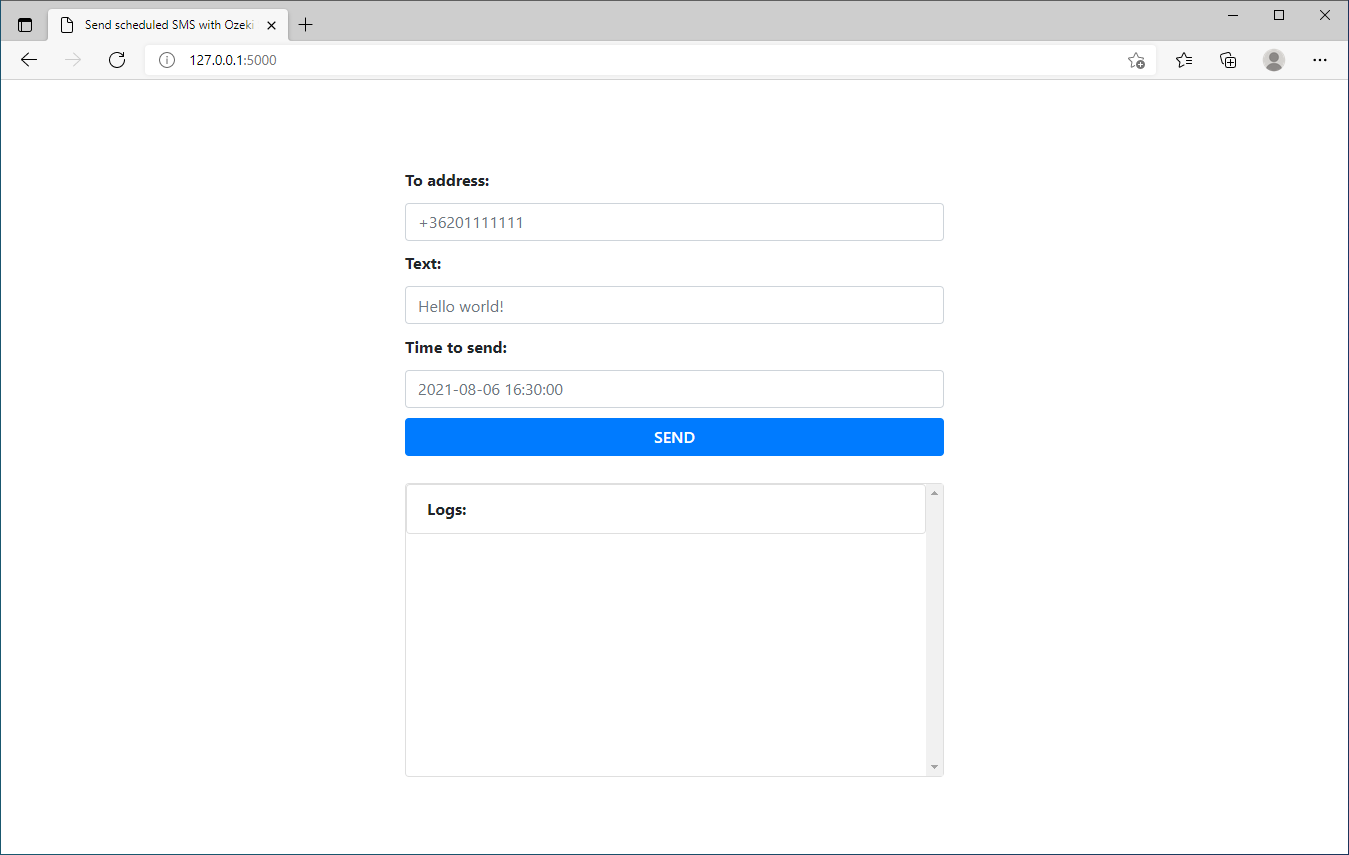1349x855 pixels.
Task: Click the browser profile avatar icon
Action: [1273, 60]
